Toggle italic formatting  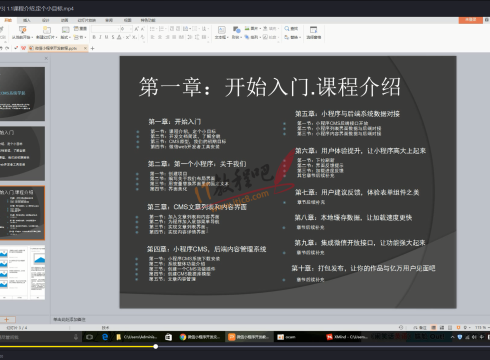coord(100,37)
